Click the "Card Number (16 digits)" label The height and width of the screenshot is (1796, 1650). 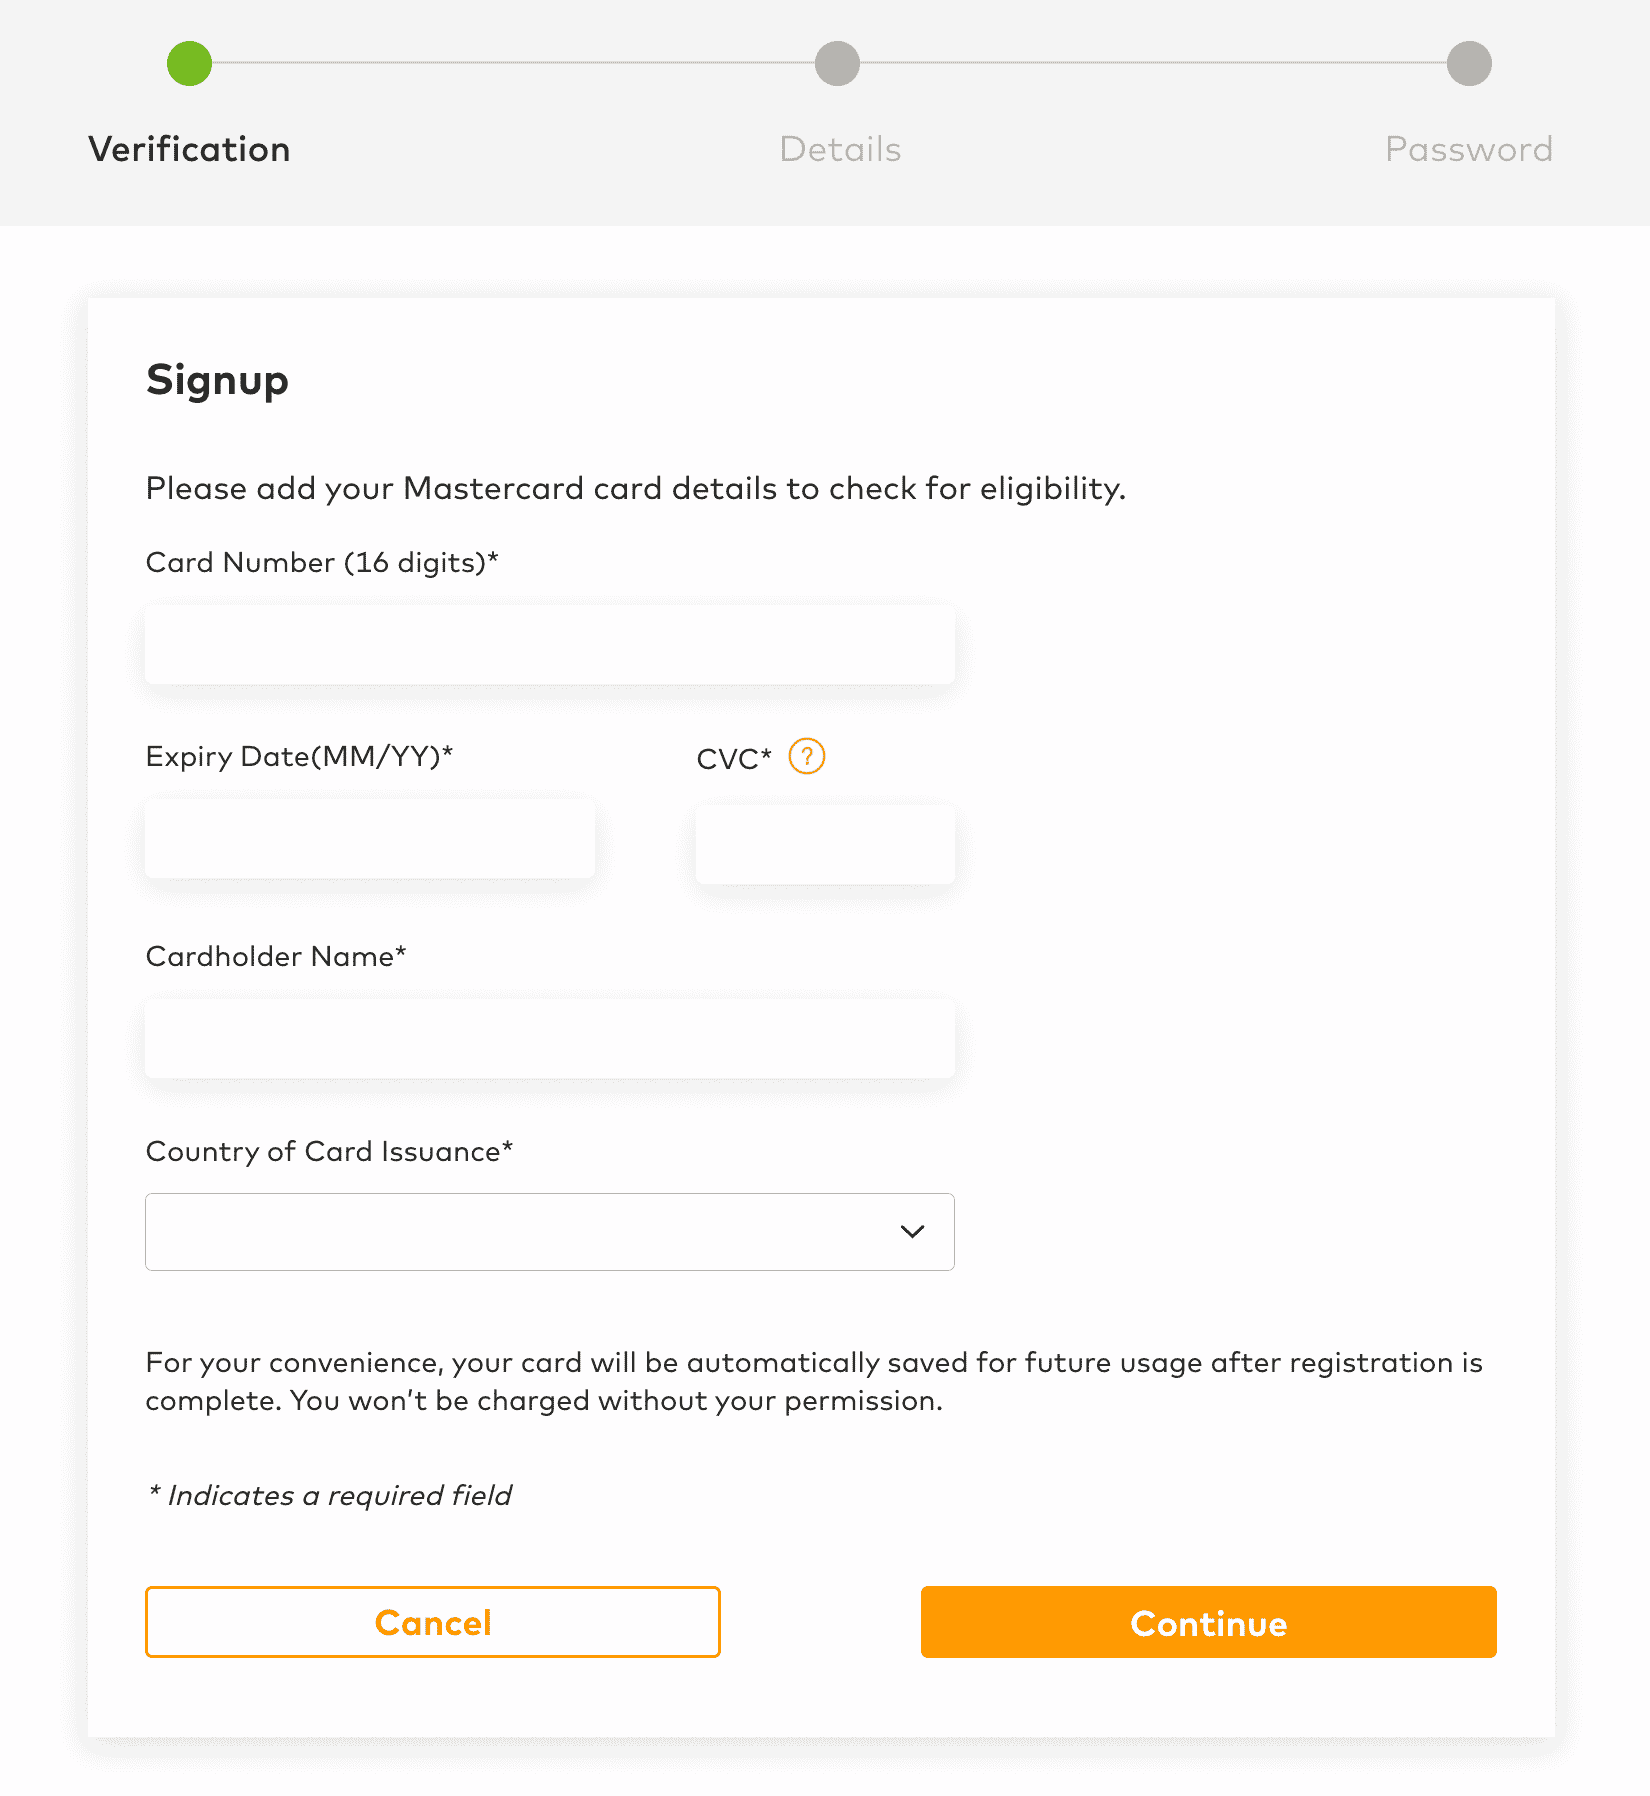321,563
